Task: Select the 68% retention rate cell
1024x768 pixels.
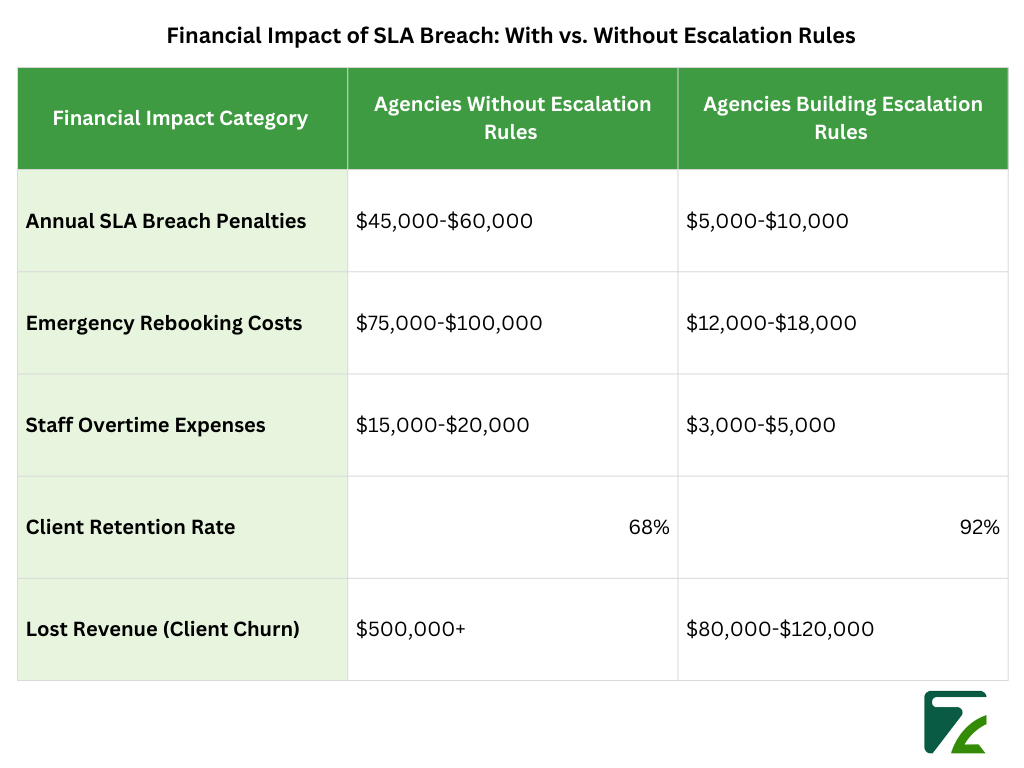Action: pos(651,527)
